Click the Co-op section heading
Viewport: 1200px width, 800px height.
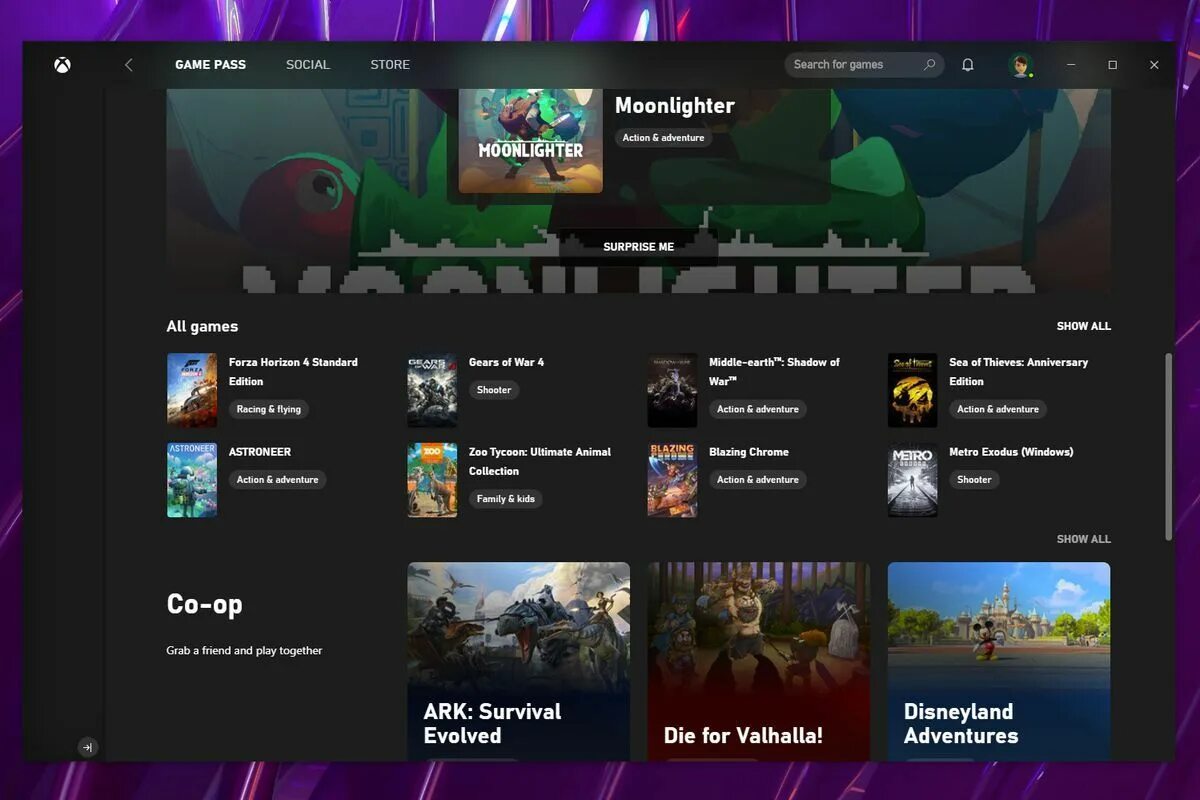(204, 604)
